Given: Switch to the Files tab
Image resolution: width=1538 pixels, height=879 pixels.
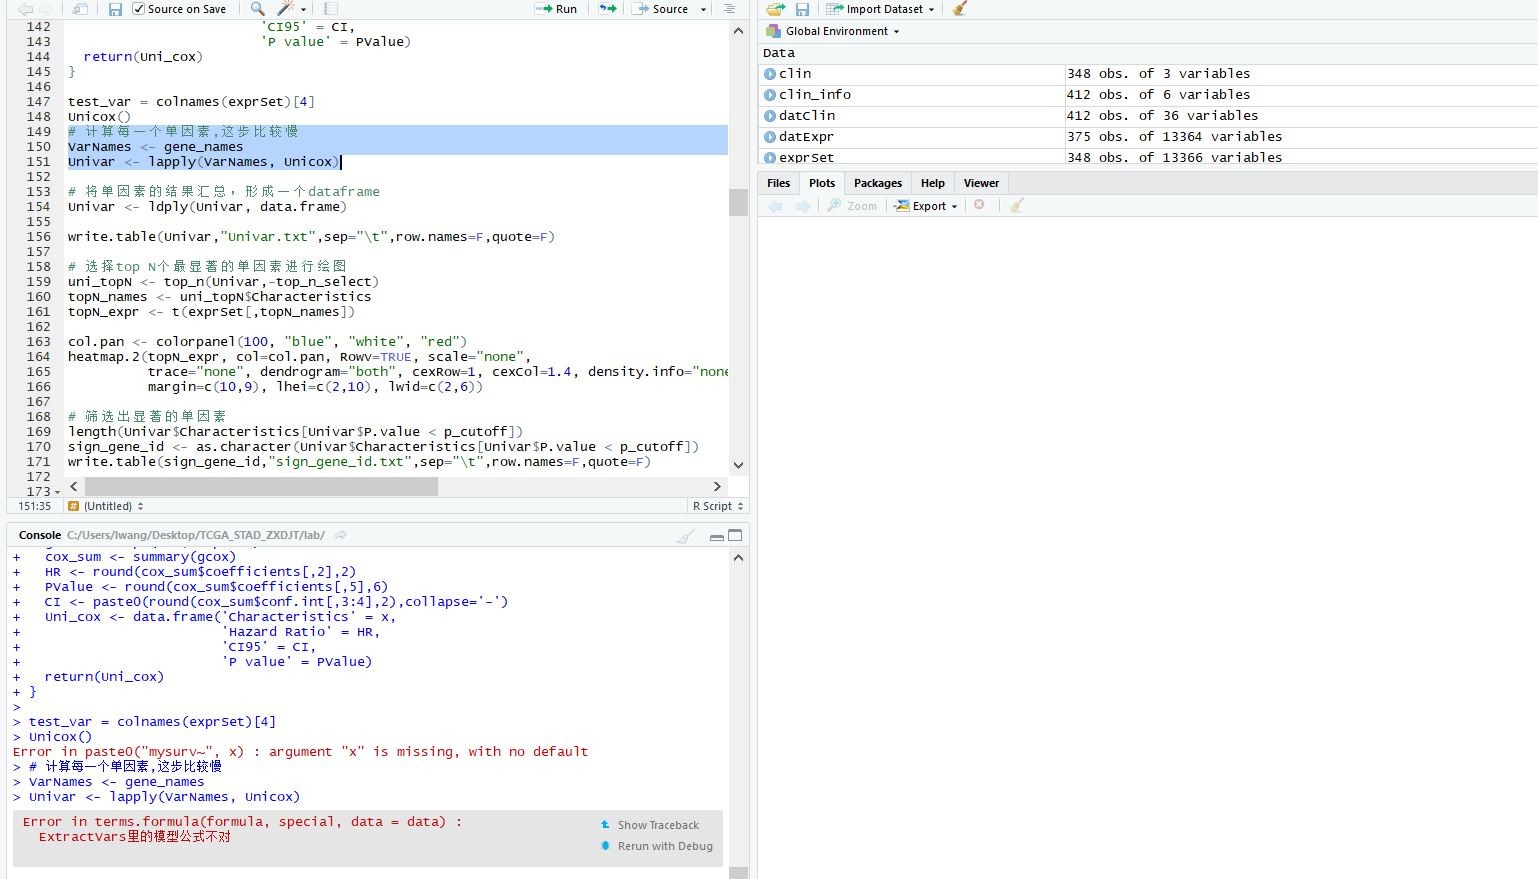Looking at the screenshot, I should [x=778, y=183].
